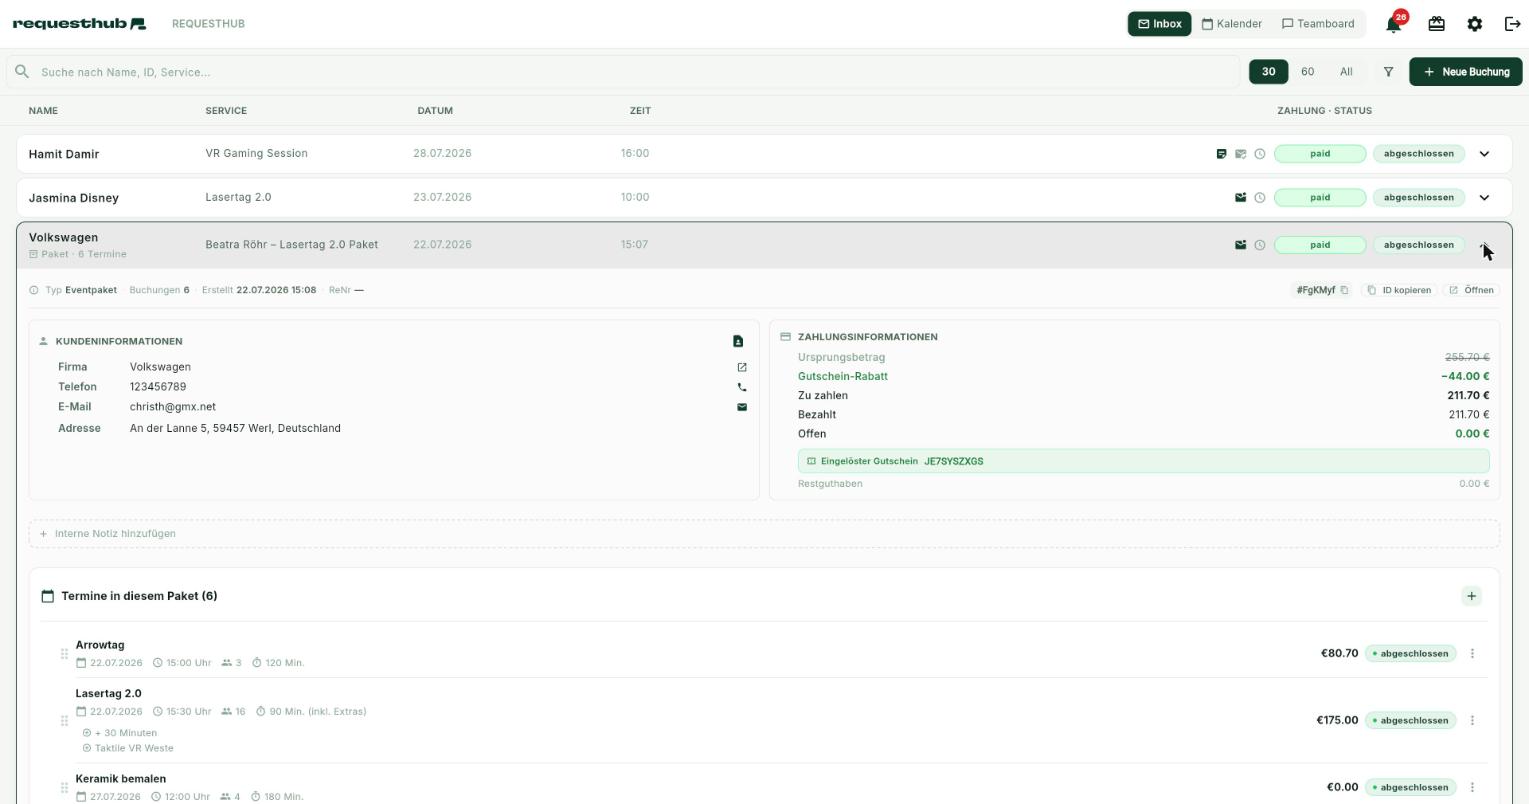Viewport: 1529px width, 804px height.
Task: Click the clock icon in Jasmina Disney row
Action: tap(1260, 198)
